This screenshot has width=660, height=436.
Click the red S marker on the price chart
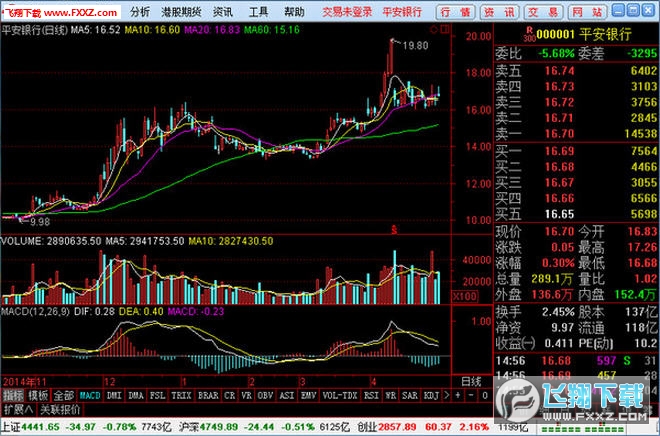pyautogui.click(x=394, y=230)
